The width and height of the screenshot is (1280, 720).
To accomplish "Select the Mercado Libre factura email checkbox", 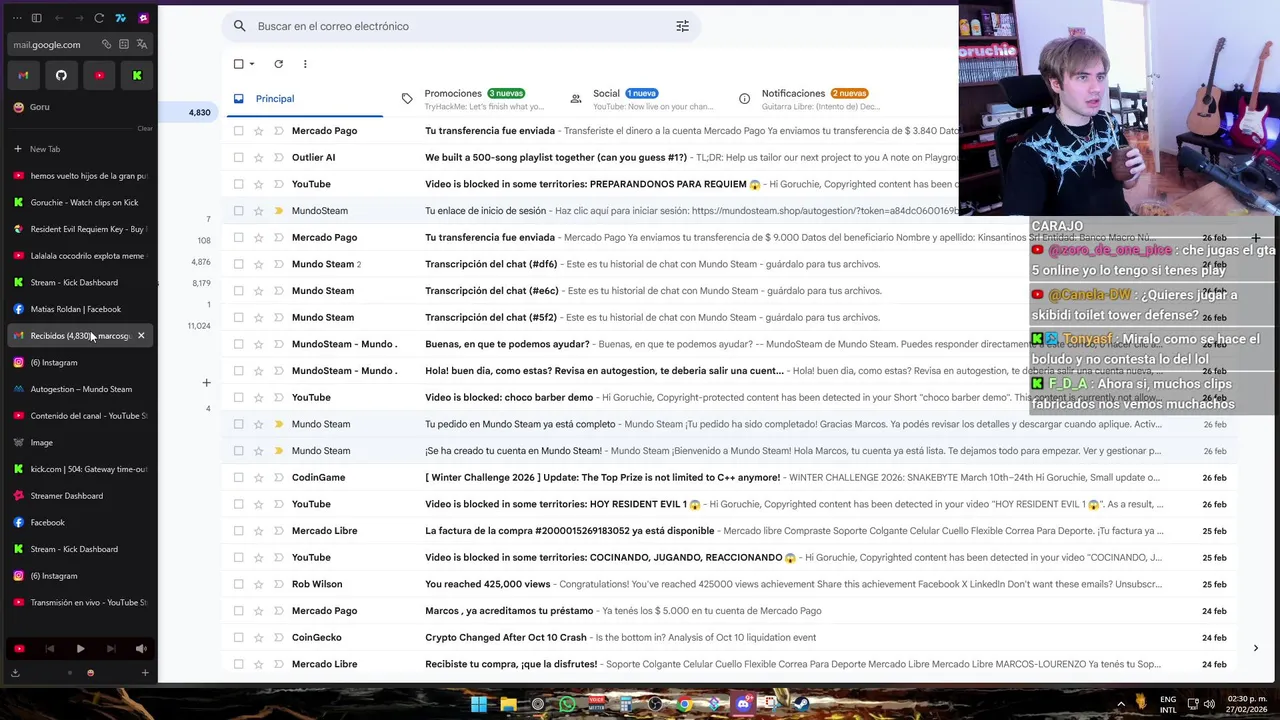I will pos(238,531).
